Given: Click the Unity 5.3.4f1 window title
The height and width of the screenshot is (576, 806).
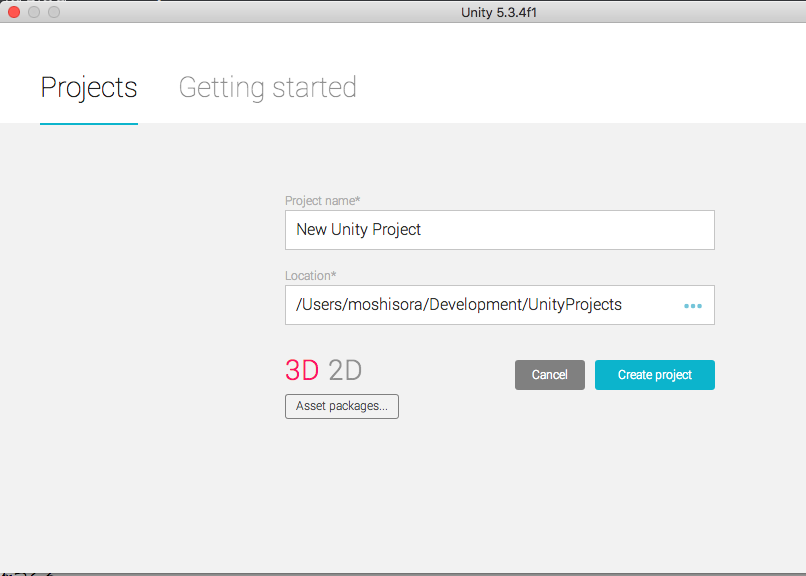Looking at the screenshot, I should [x=499, y=12].
